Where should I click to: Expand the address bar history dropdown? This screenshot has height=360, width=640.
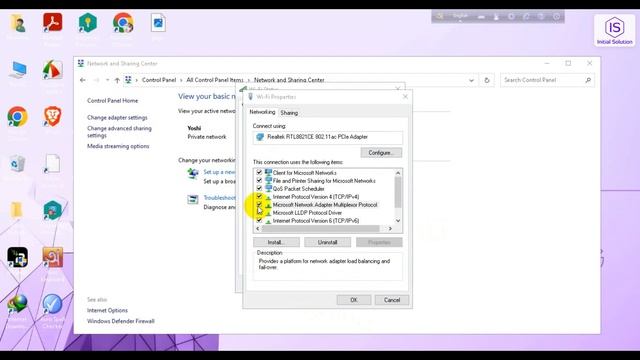click(471, 80)
